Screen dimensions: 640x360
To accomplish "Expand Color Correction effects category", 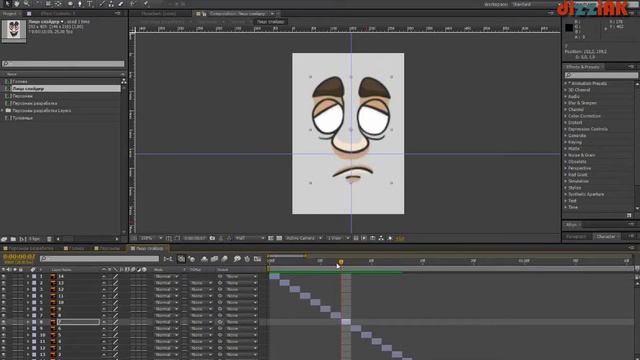I will click(x=566, y=116).
